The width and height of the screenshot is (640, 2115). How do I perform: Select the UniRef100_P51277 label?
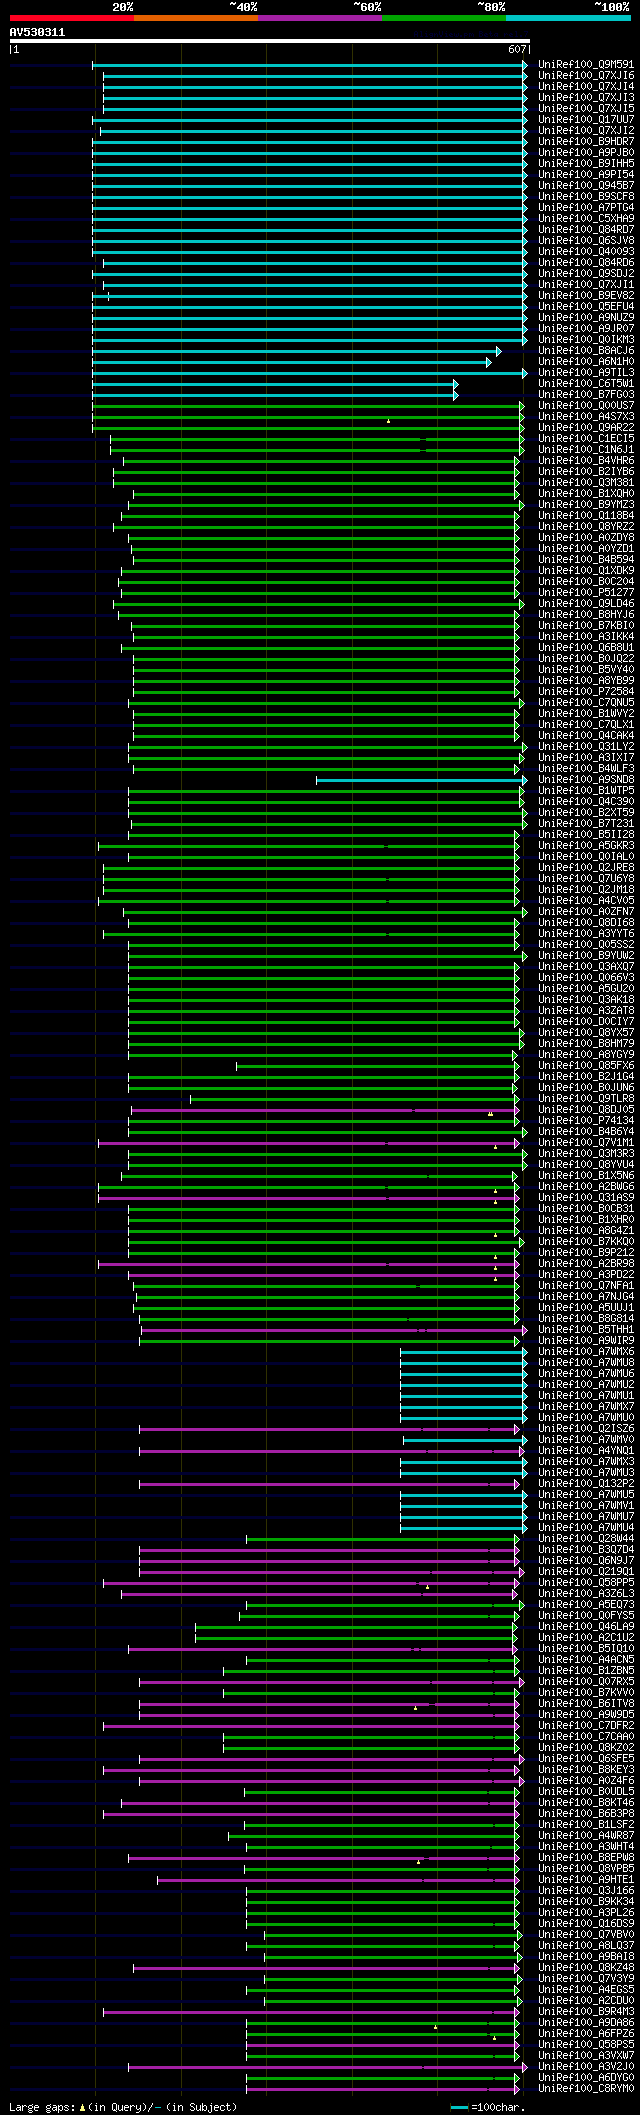coord(586,592)
